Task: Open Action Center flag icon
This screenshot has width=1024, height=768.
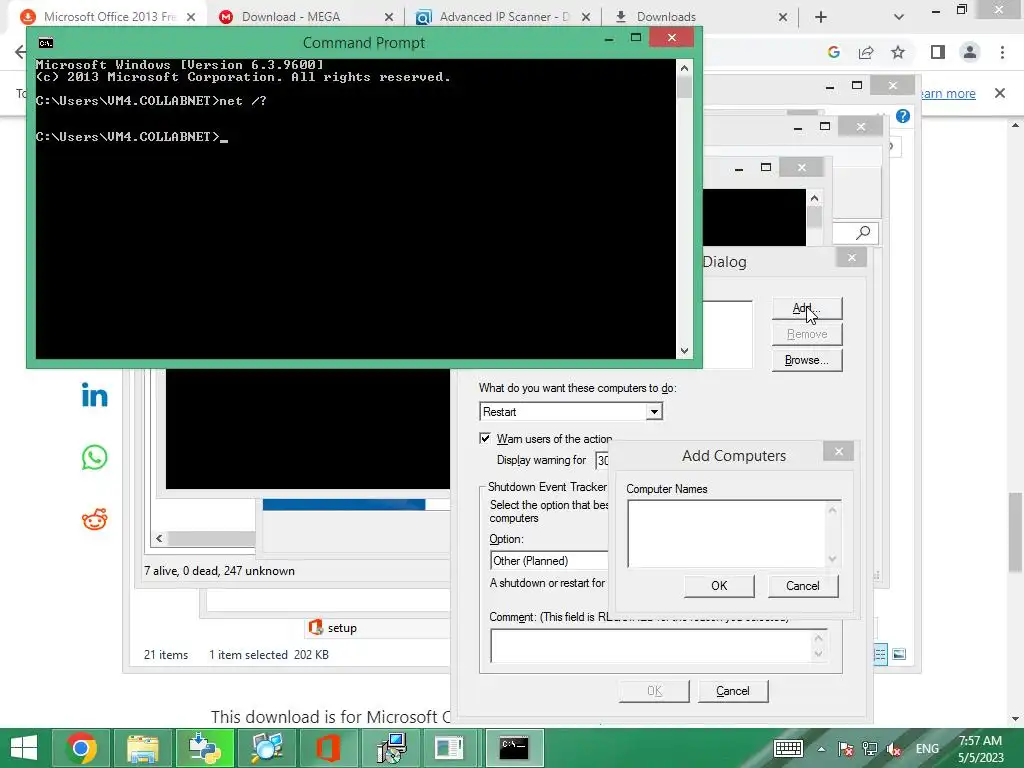Action: pos(846,749)
